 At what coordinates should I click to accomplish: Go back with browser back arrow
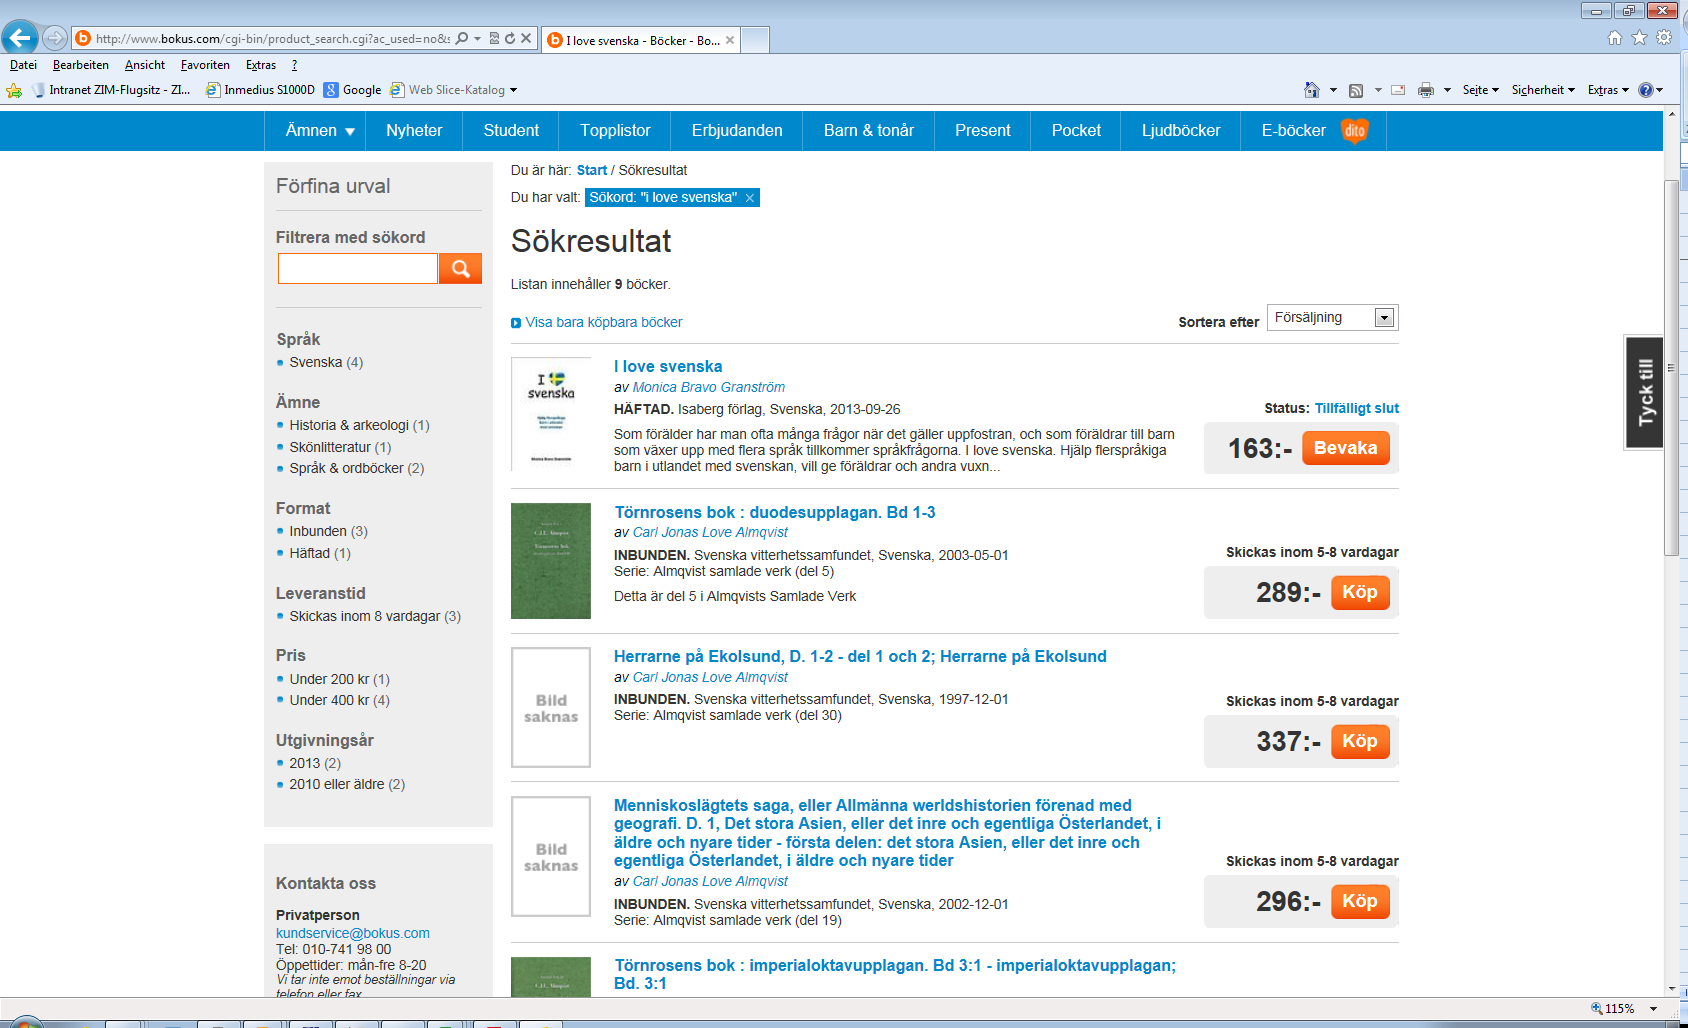[x=20, y=38]
